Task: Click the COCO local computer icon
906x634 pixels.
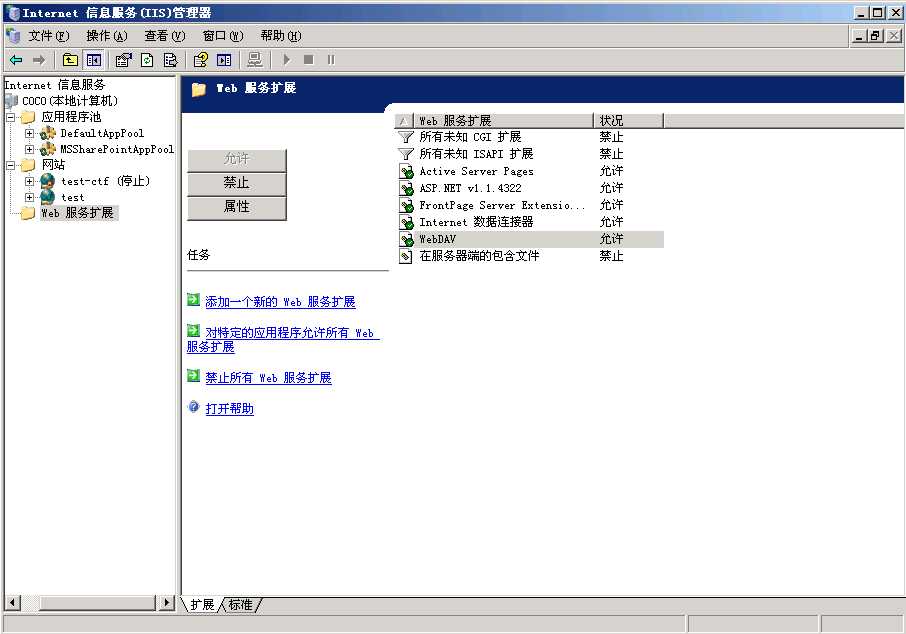Action: [11, 101]
